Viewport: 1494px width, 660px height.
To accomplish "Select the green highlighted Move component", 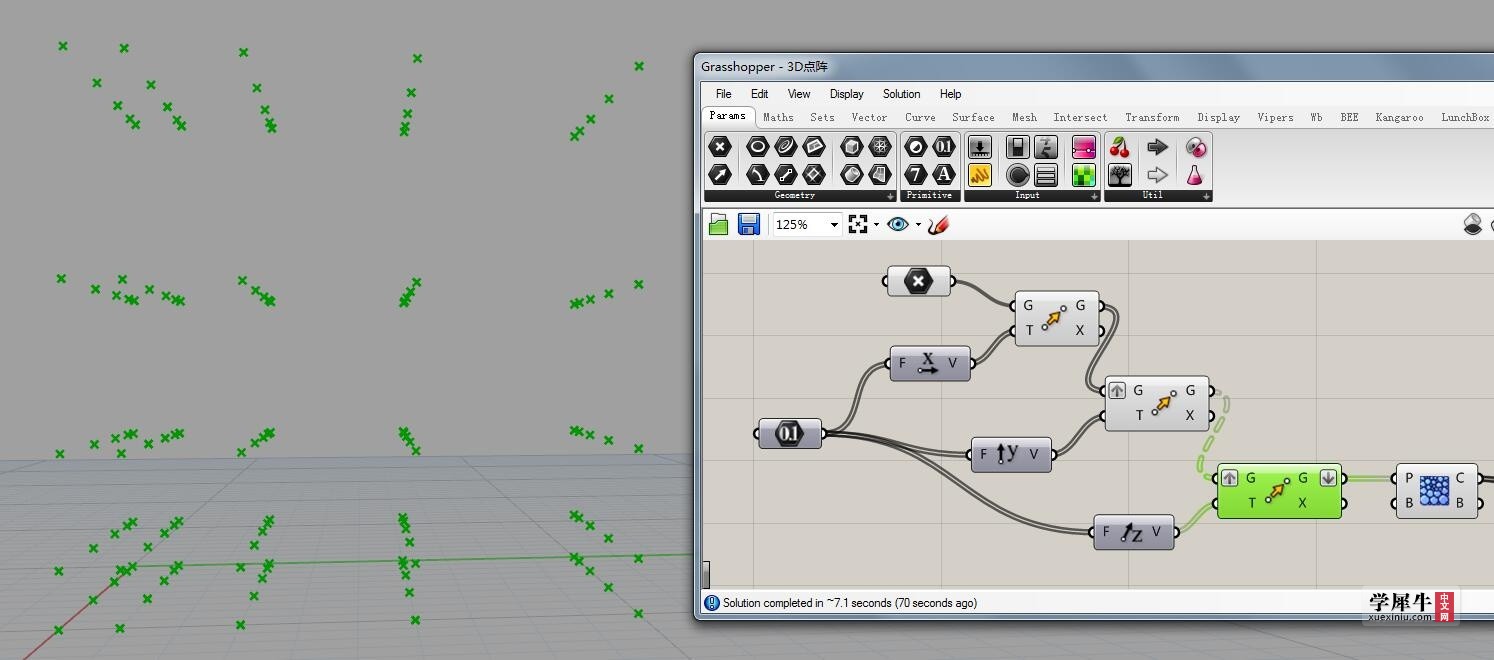I will [x=1279, y=490].
